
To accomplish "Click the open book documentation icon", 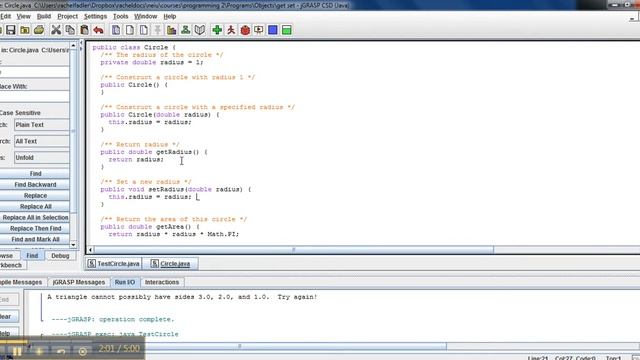I will coord(200,30).
